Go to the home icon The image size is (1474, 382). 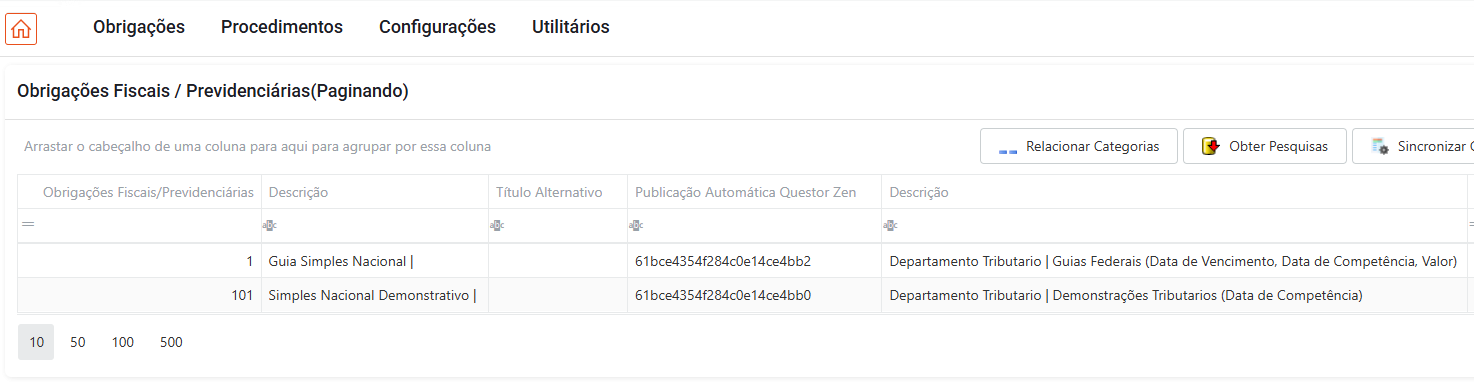point(21,28)
